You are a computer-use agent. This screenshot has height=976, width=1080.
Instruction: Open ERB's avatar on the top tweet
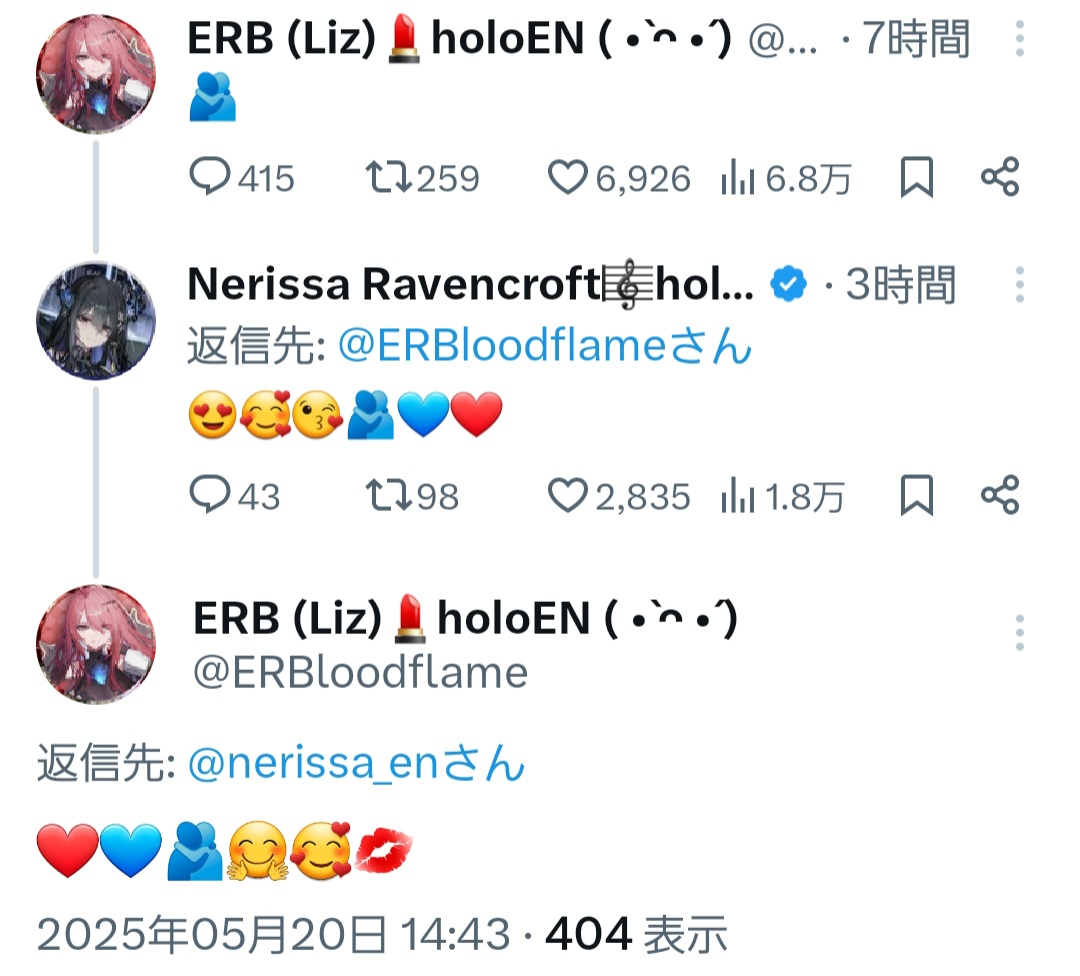click(96, 74)
